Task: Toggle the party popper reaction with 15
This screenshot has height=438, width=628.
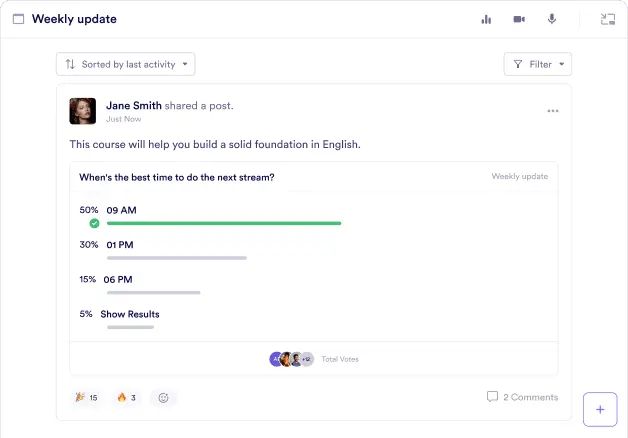Action: click(x=87, y=397)
